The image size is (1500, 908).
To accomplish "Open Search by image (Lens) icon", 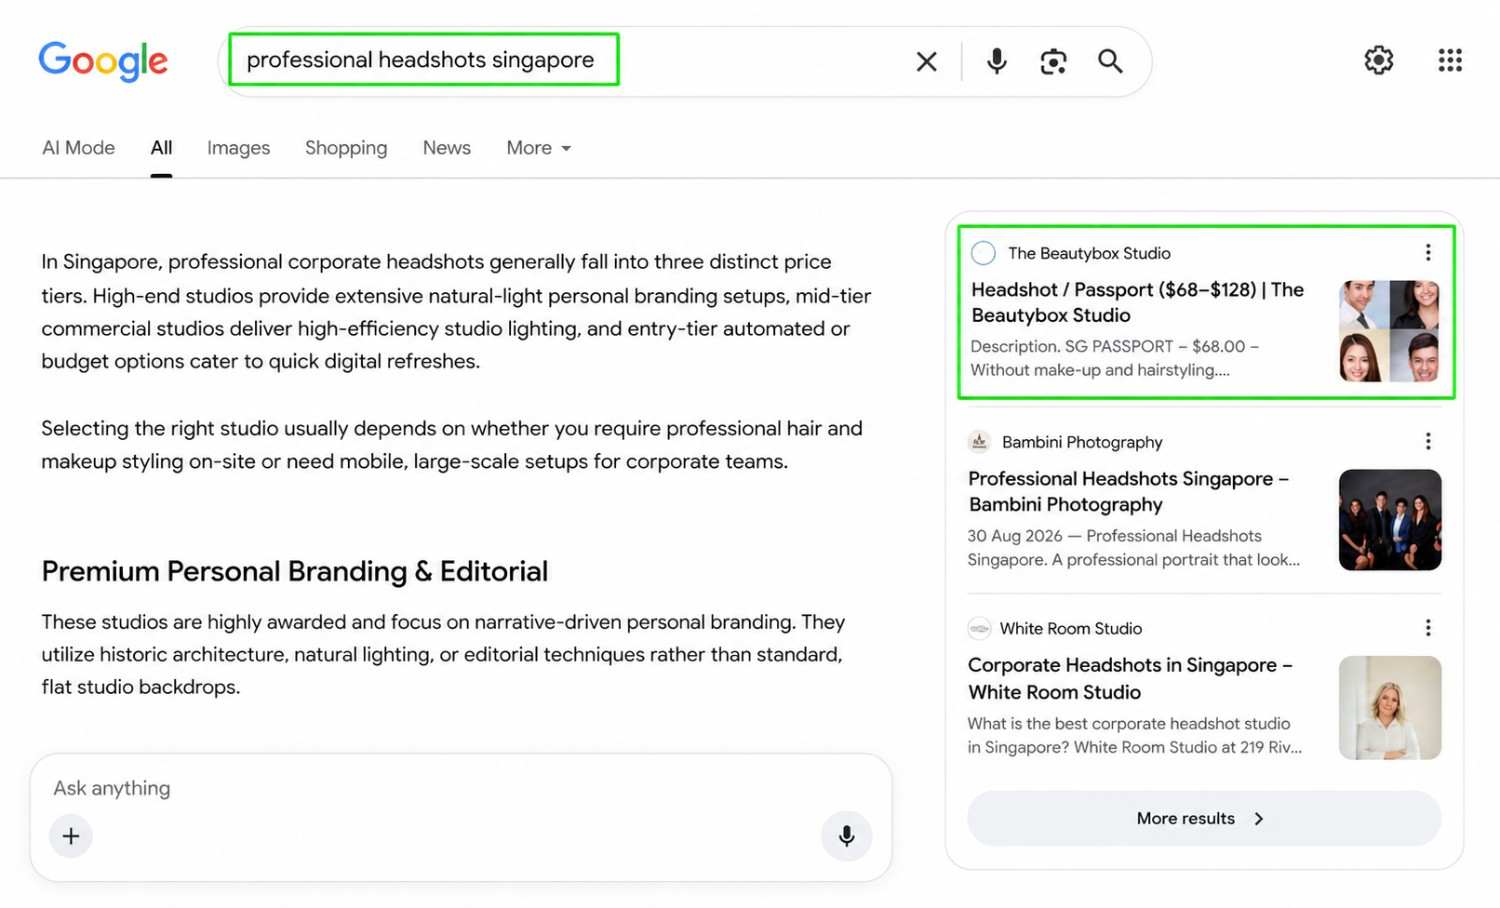I will 1053,61.
